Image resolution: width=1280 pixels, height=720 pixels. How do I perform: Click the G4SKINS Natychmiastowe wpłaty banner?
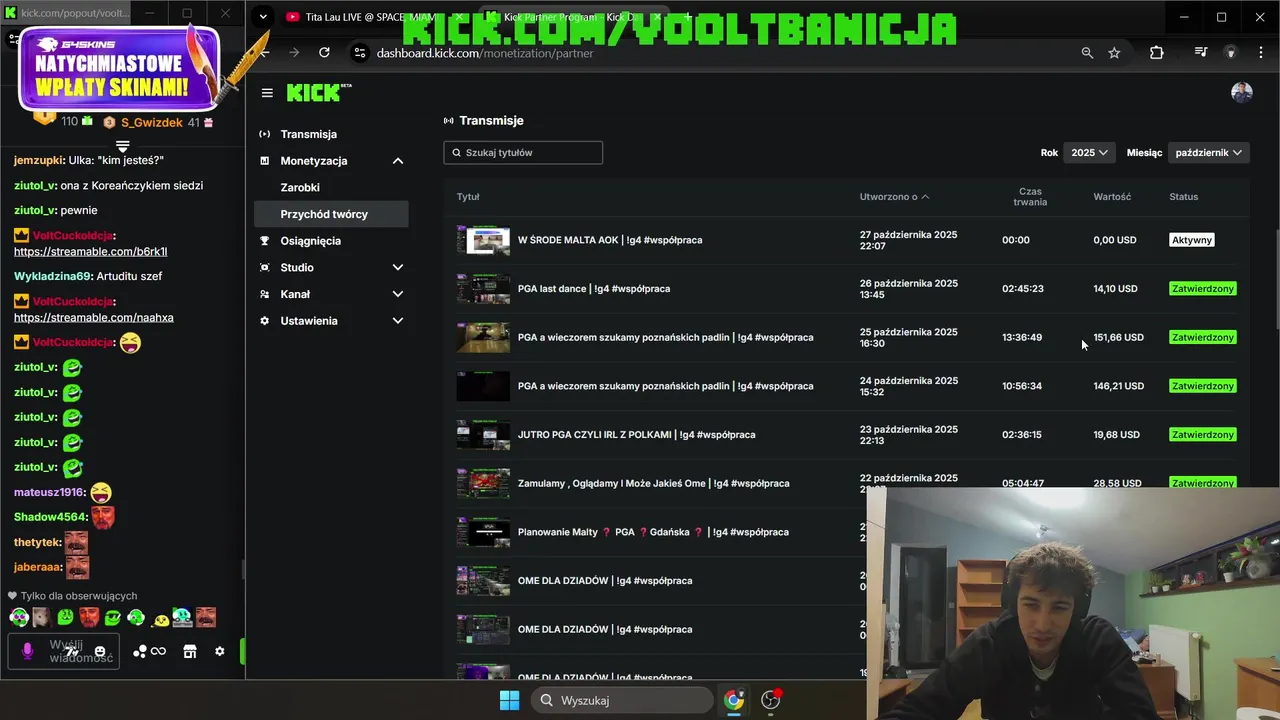(x=118, y=68)
